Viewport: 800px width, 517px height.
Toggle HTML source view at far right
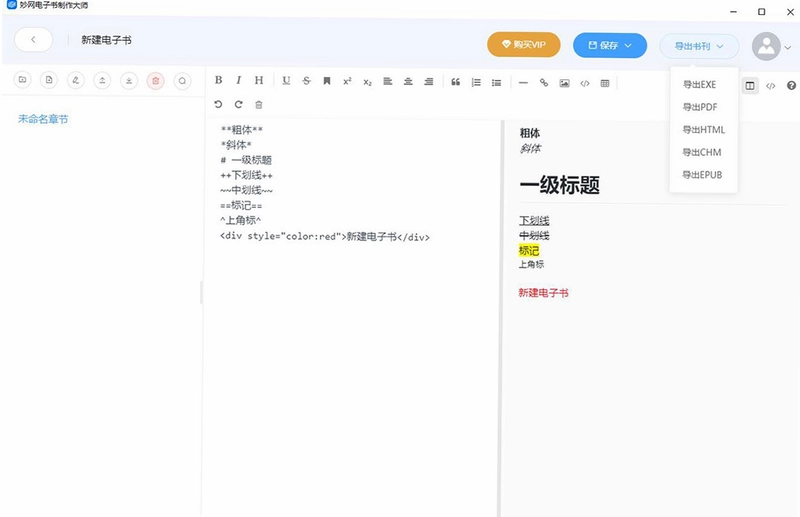pyautogui.click(x=771, y=86)
